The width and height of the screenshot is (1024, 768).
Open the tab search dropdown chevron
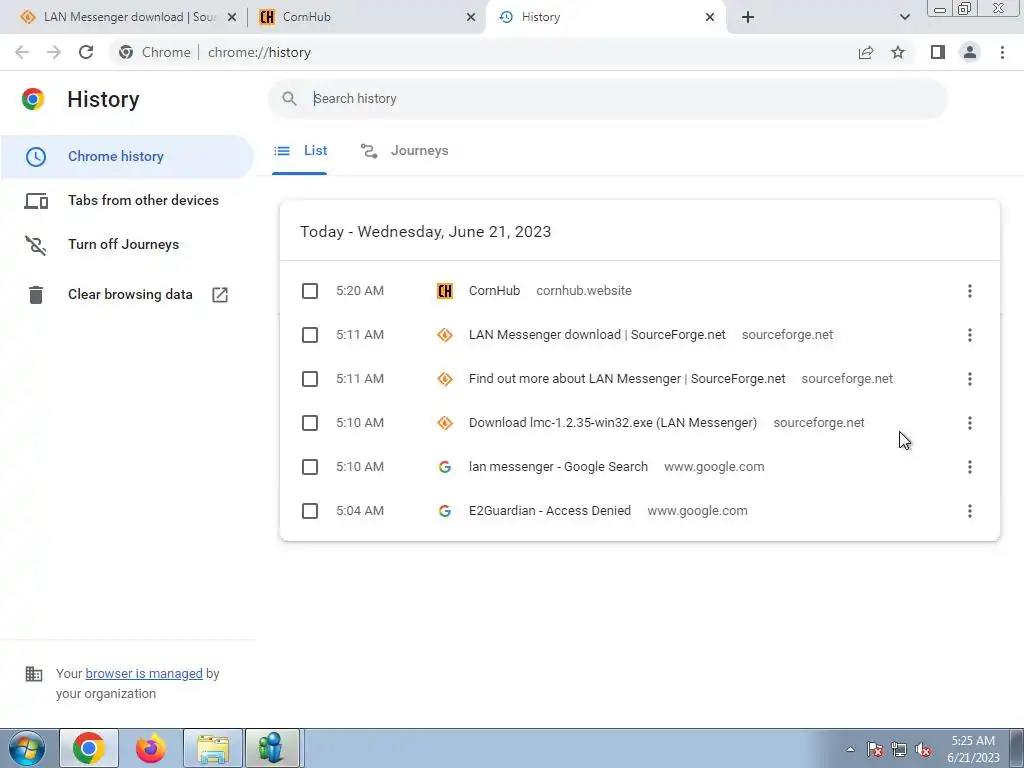904,17
